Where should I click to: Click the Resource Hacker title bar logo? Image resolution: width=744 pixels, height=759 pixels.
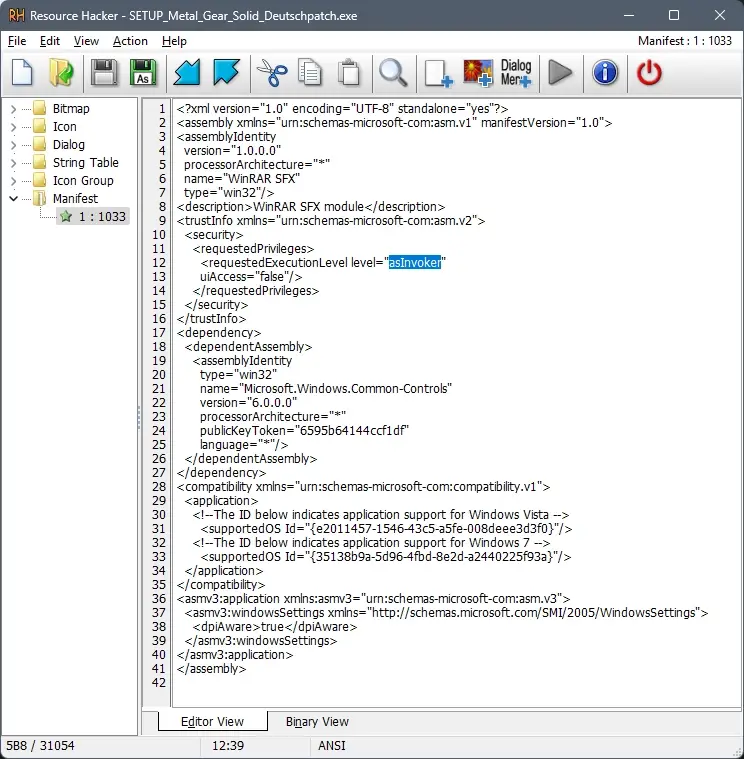point(16,15)
